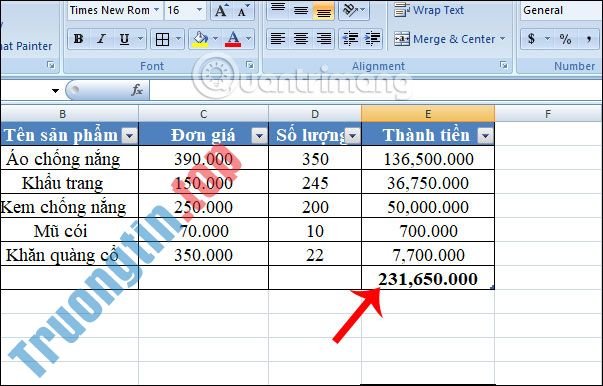The width and height of the screenshot is (603, 386).
Task: Toggle Underline formatting
Action: tap(124, 39)
